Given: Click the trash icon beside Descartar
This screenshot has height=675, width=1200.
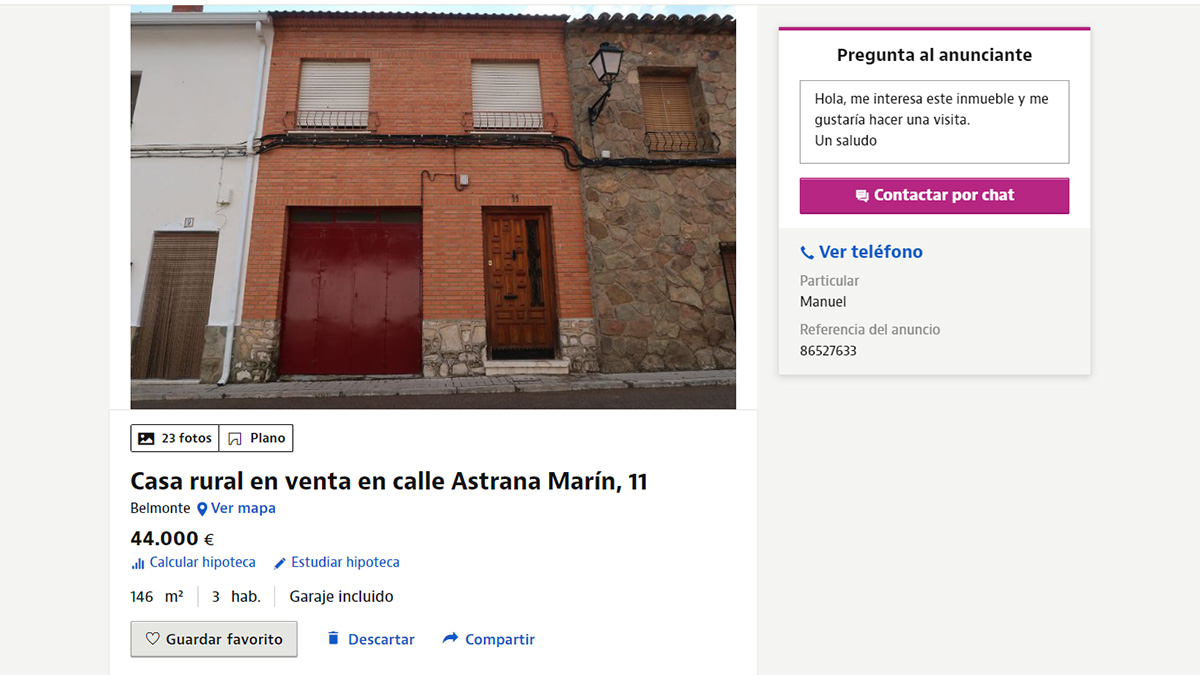Looking at the screenshot, I should tap(334, 638).
